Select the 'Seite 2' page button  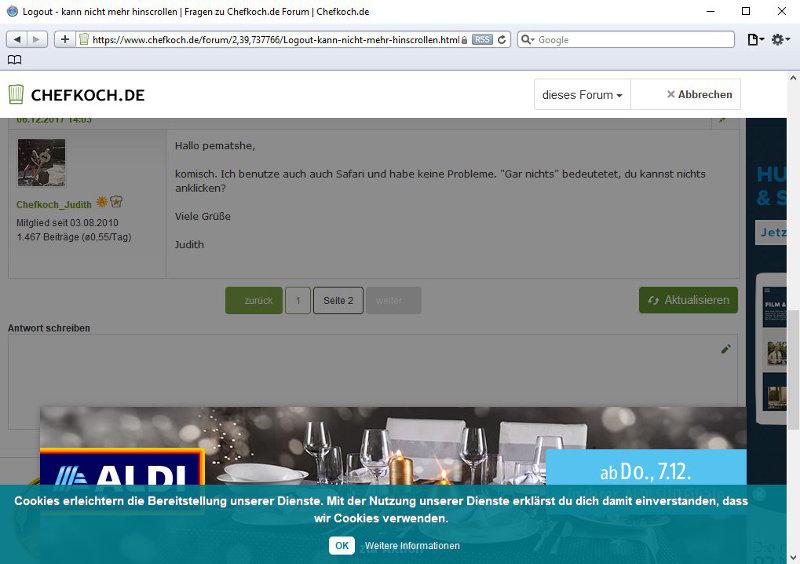click(x=338, y=300)
